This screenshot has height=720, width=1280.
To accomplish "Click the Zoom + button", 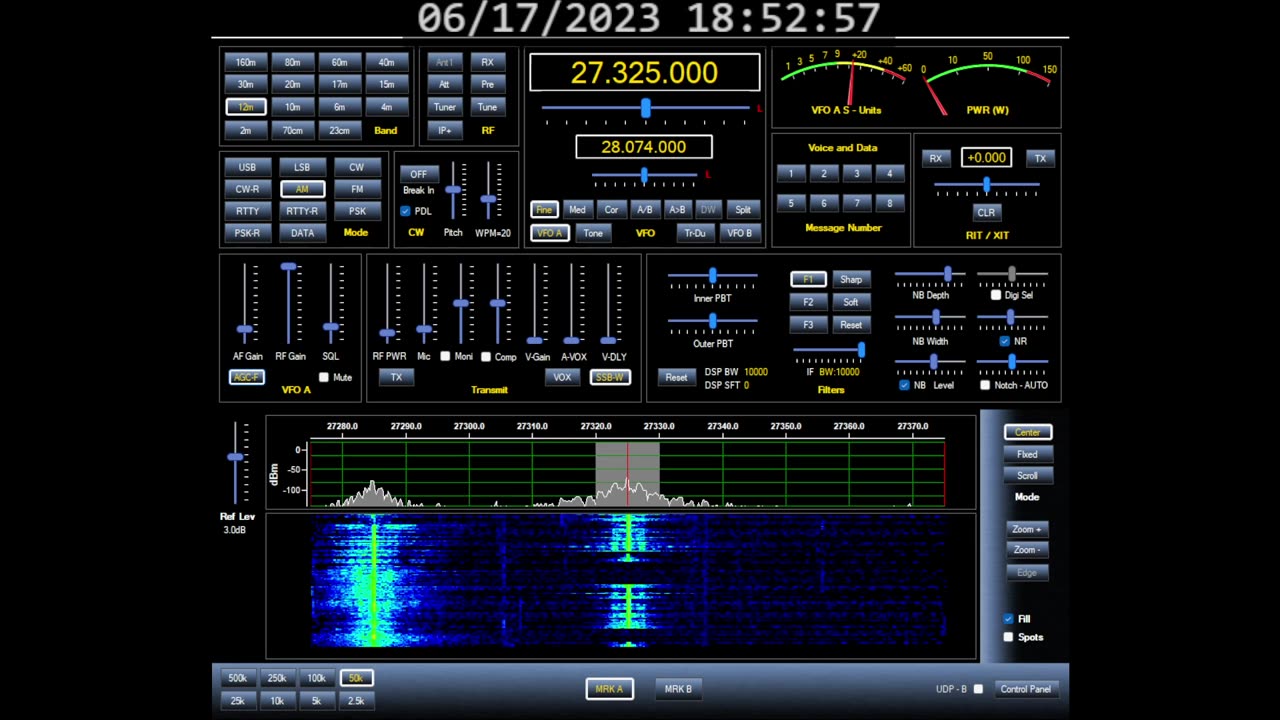I will point(1027,529).
